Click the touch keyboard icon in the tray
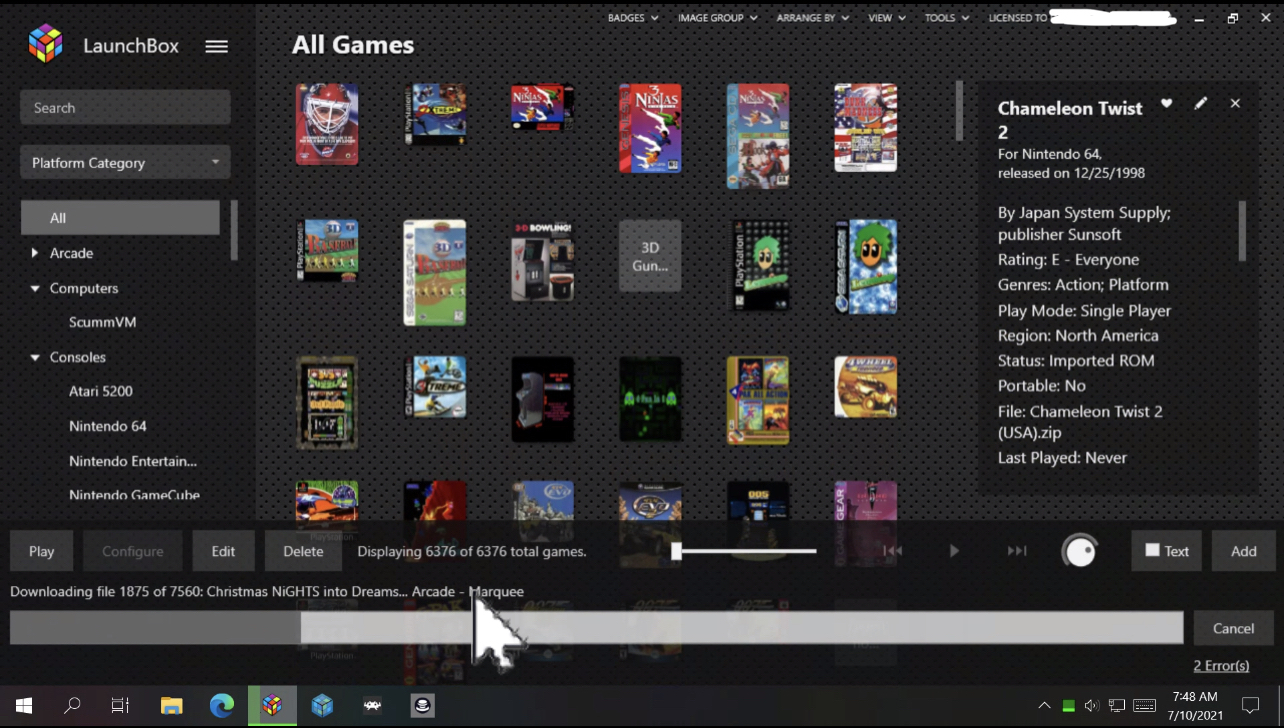The image size is (1284, 728). click(x=1144, y=706)
